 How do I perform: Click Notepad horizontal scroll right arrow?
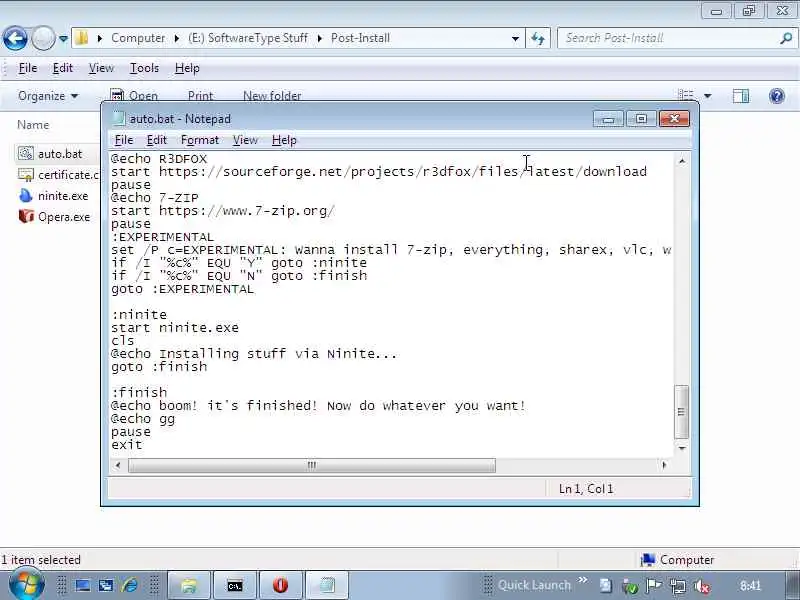click(x=664, y=465)
